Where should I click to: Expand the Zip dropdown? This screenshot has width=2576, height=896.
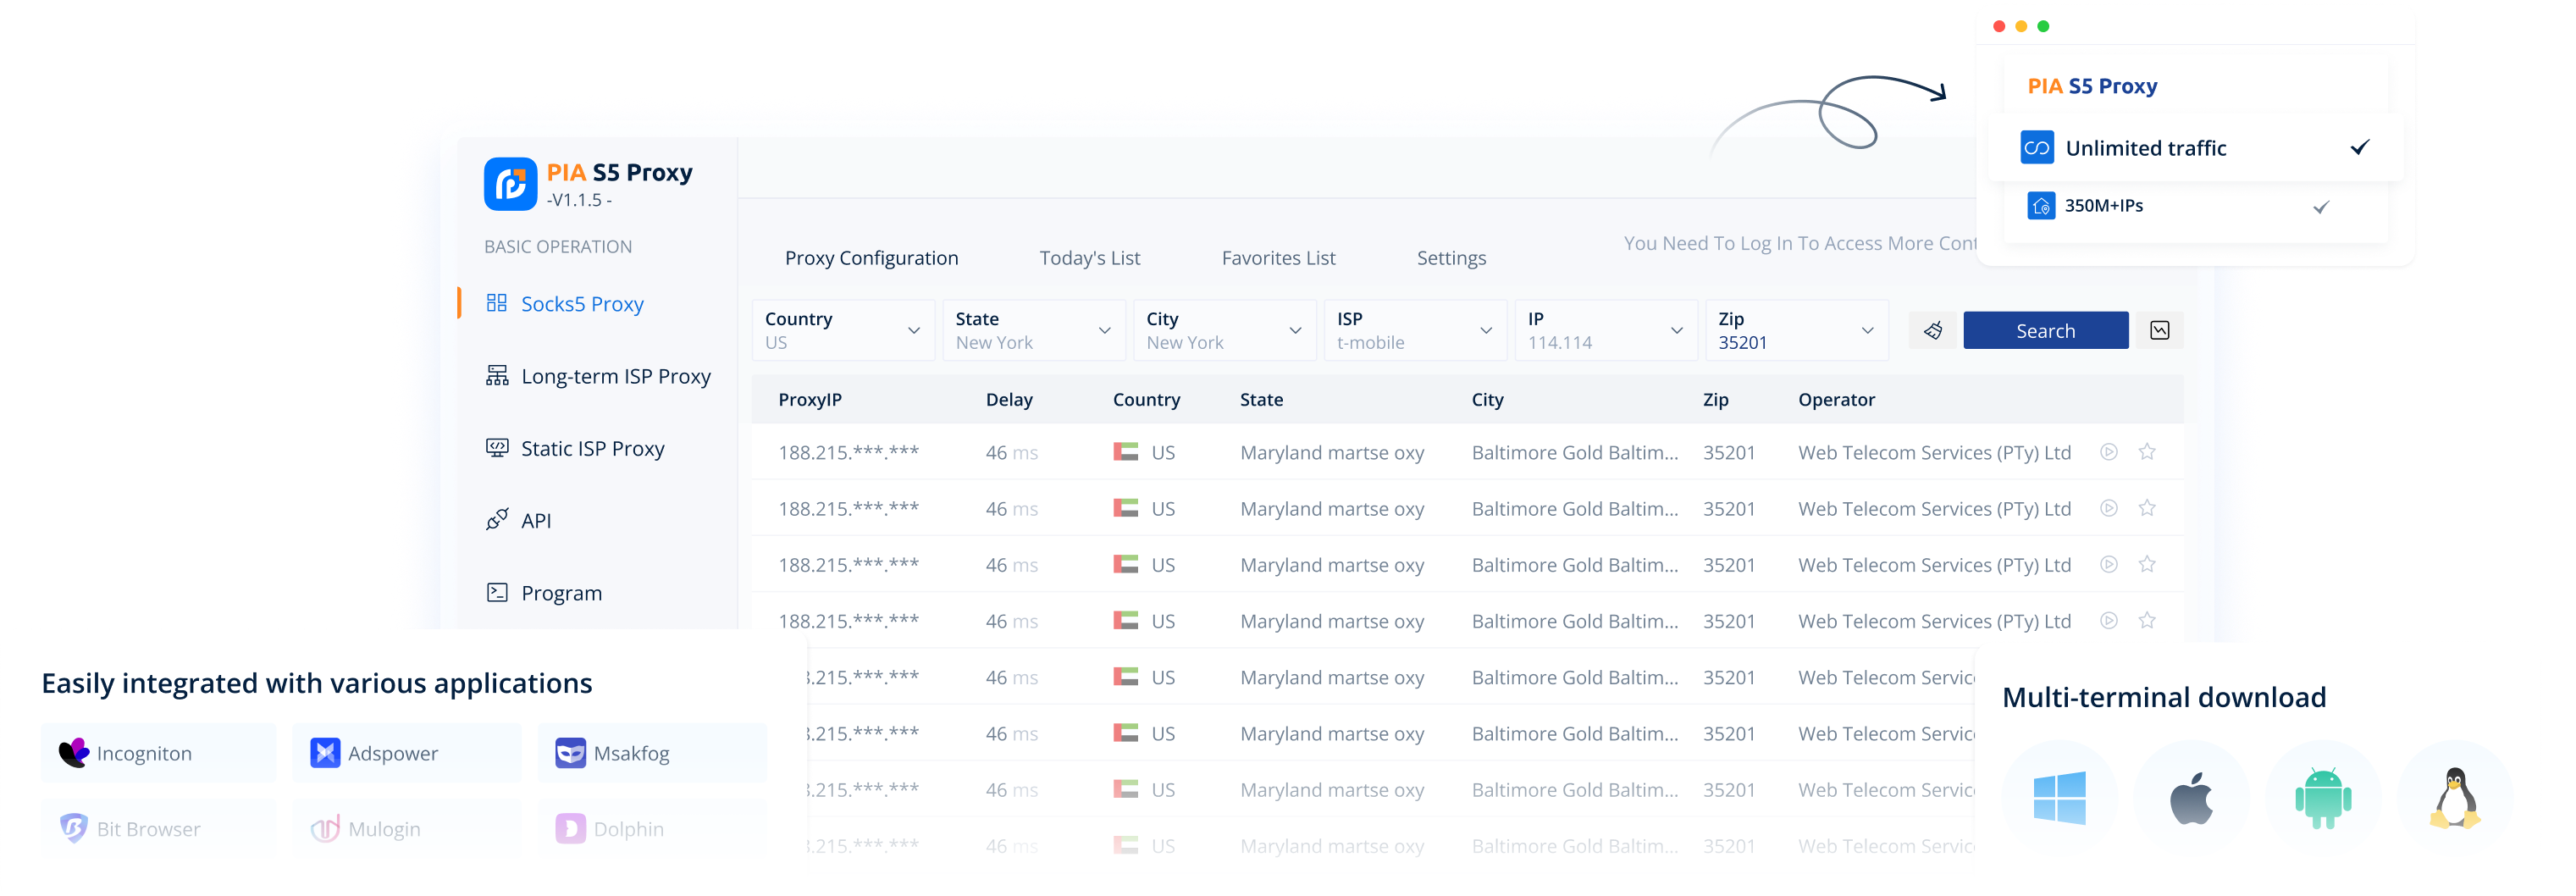coord(1797,330)
